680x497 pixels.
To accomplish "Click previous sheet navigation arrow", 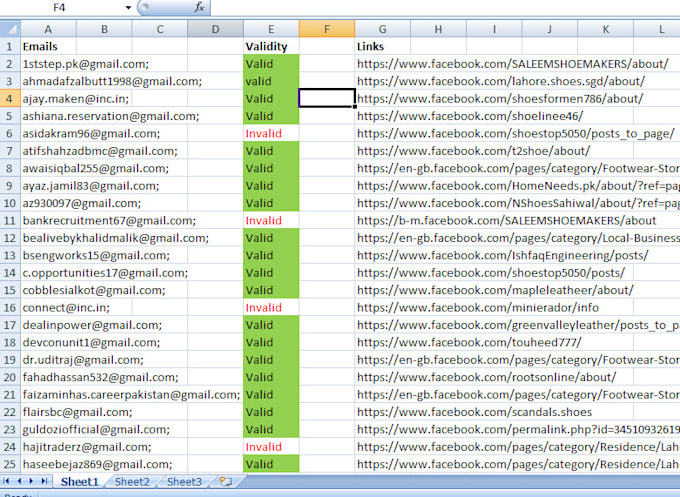I will (19, 481).
